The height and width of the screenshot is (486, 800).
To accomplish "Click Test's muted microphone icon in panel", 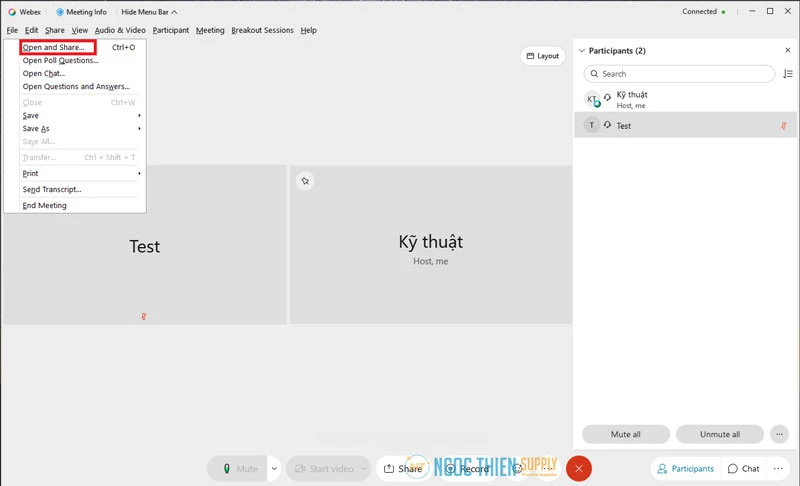I will (784, 125).
